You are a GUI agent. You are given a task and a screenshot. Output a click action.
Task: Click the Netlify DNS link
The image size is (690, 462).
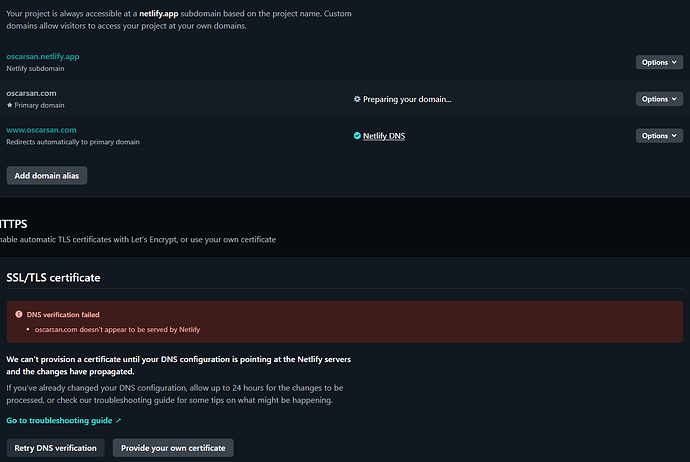pos(384,136)
